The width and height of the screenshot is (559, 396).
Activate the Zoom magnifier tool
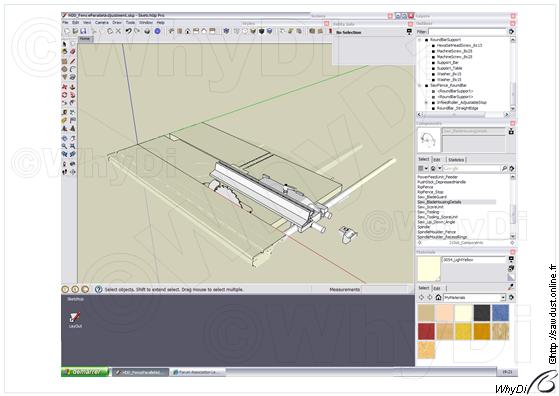(65, 146)
